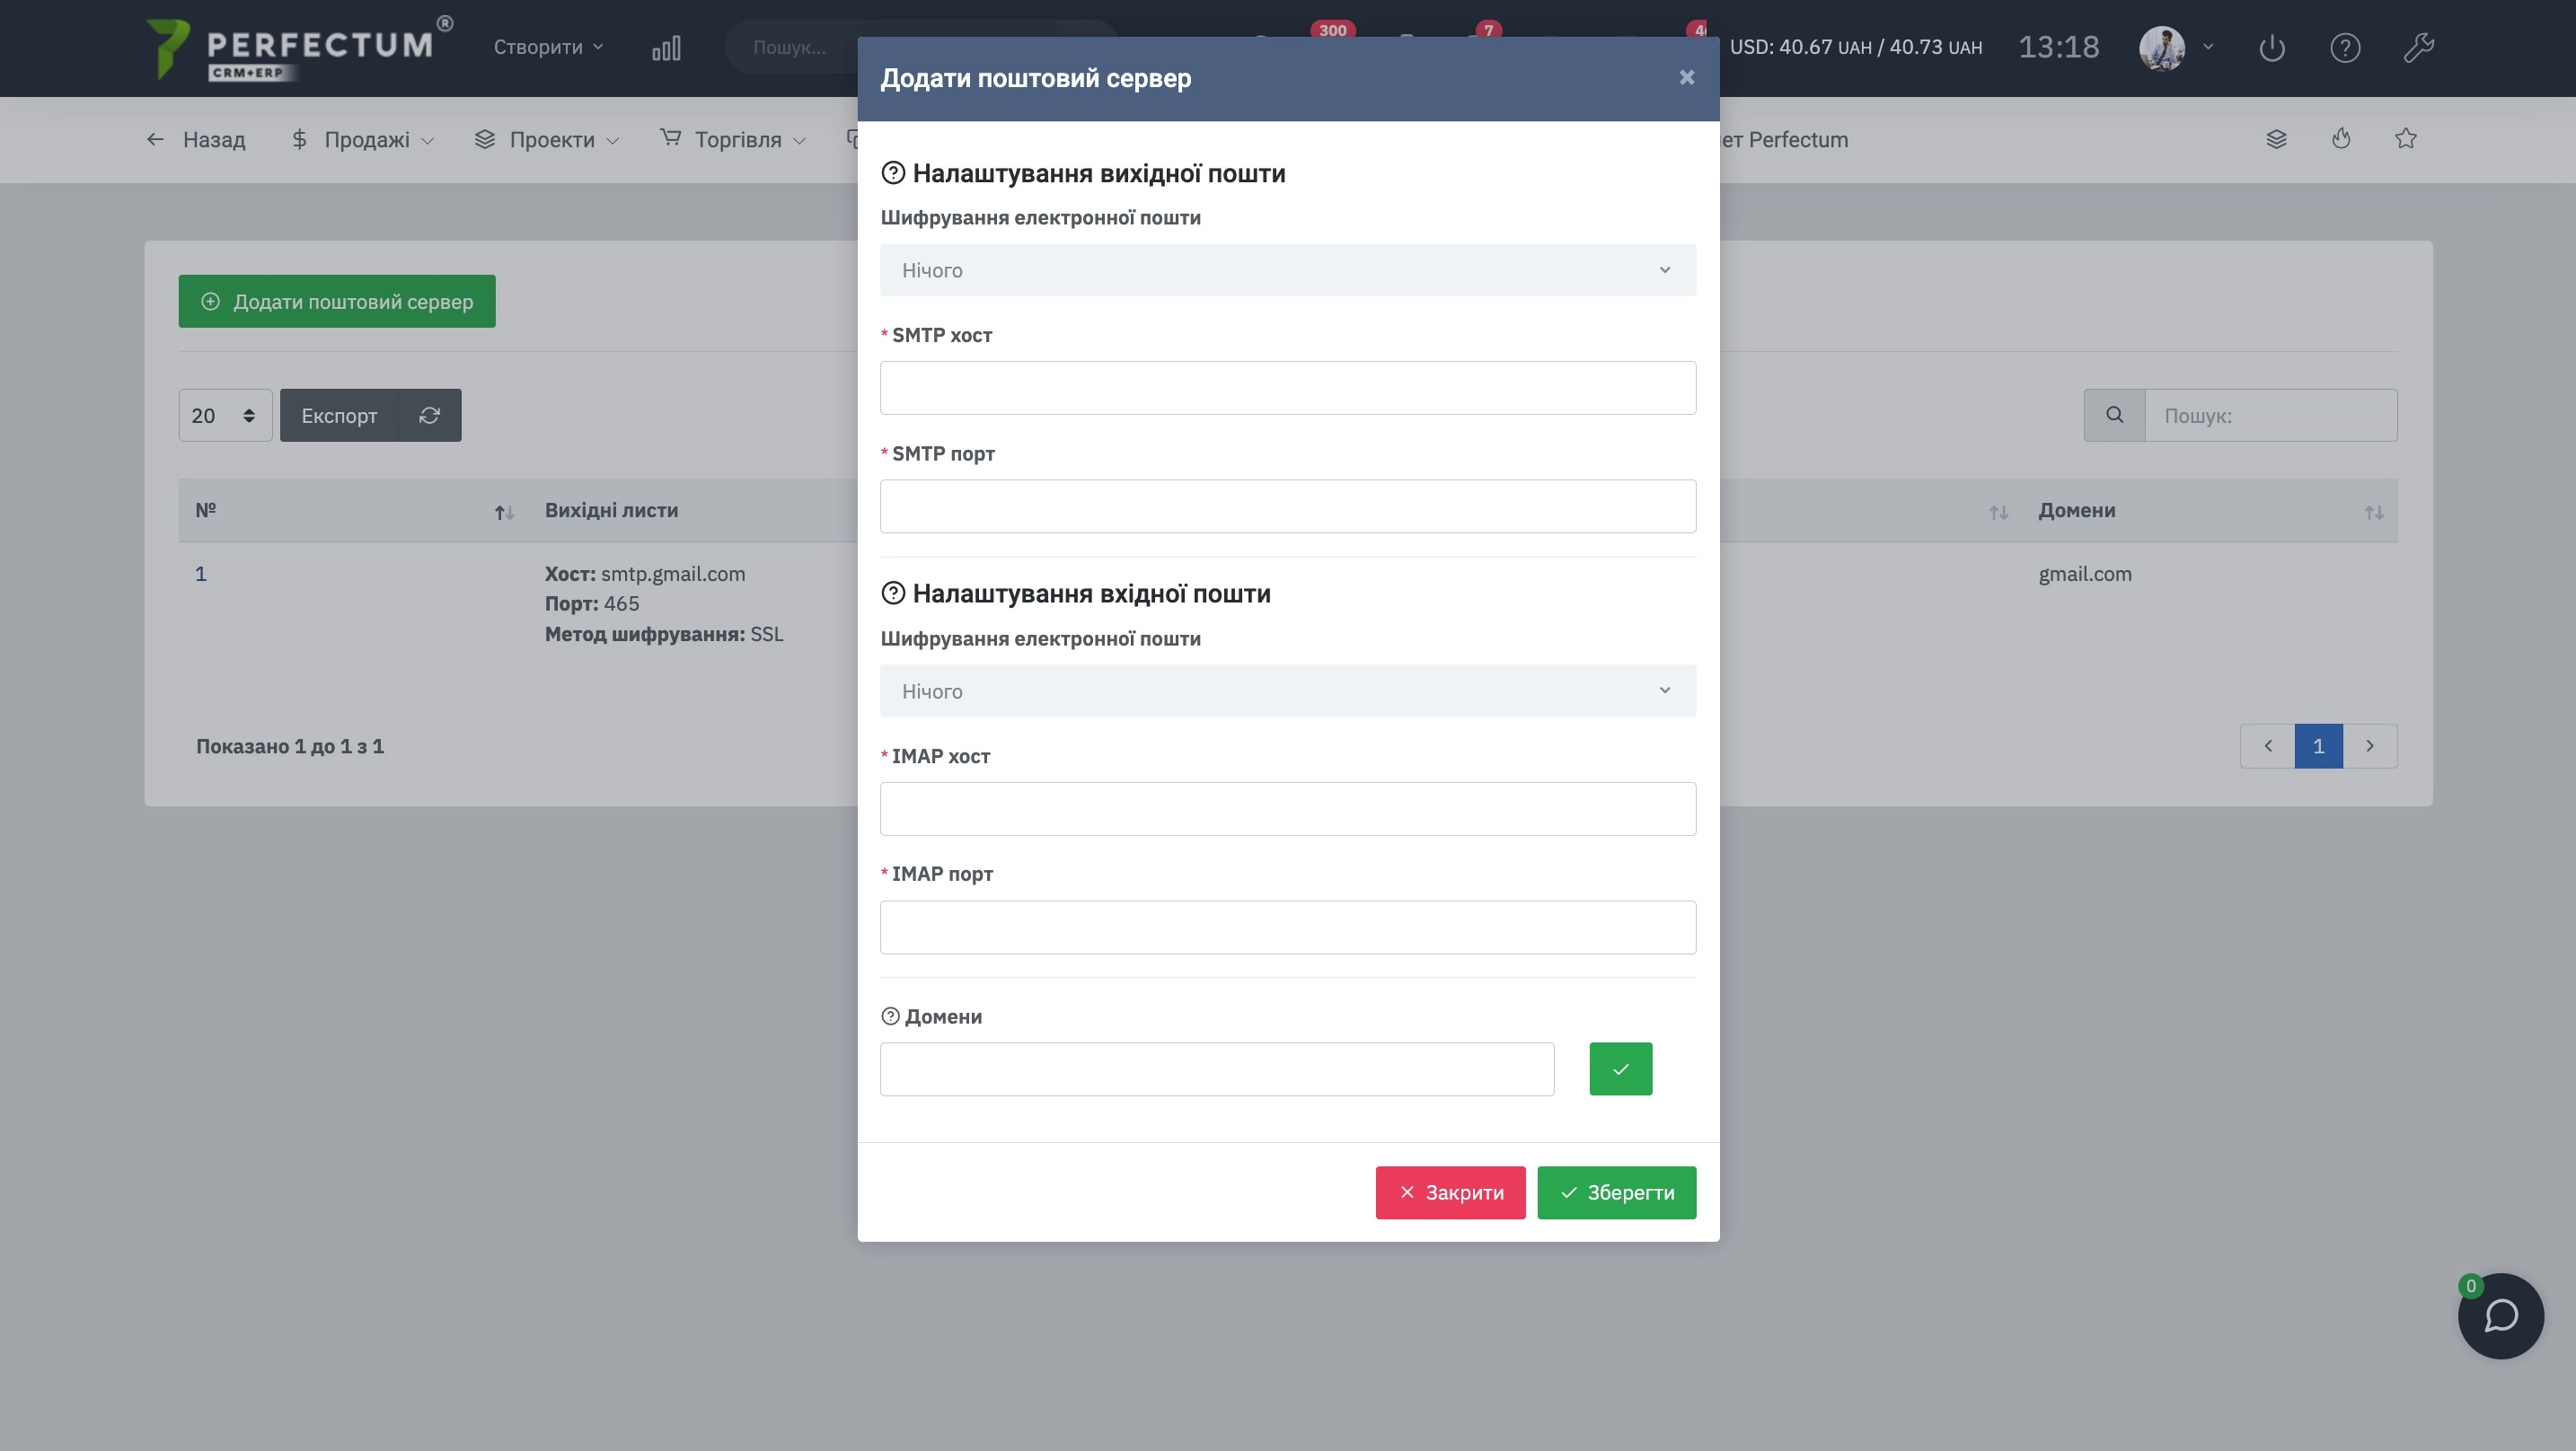Expand the Проекти menu
The image size is (2576, 1451).
[x=546, y=139]
